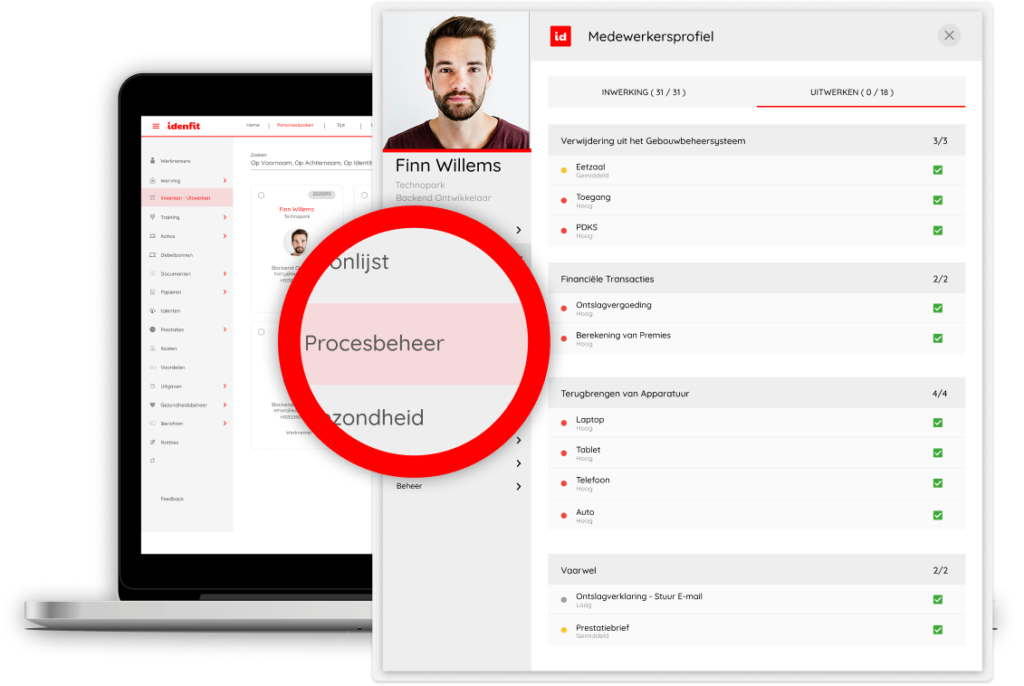Click the Werknemers person icon in sidebar

pyautogui.click(x=152, y=161)
